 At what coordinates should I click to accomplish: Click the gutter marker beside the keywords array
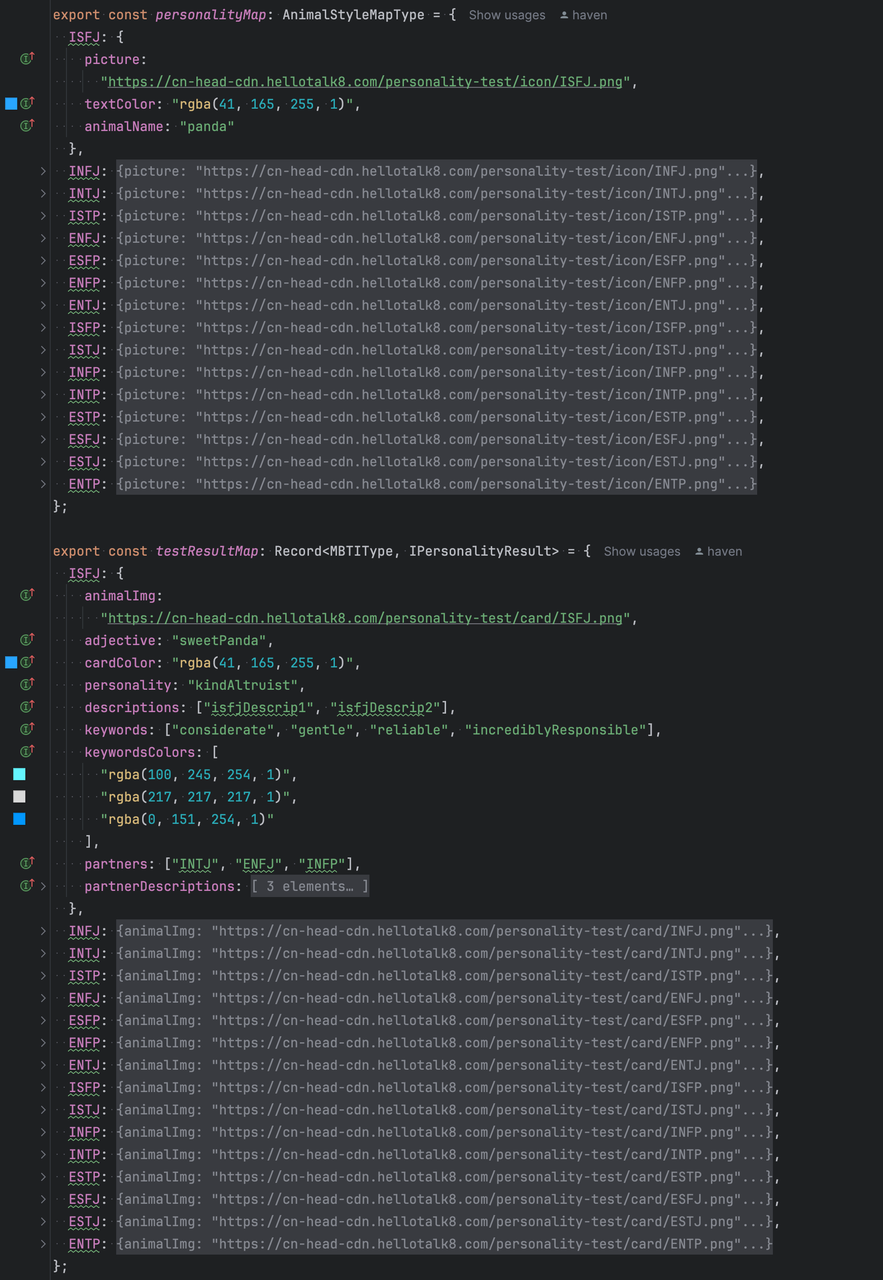27,729
